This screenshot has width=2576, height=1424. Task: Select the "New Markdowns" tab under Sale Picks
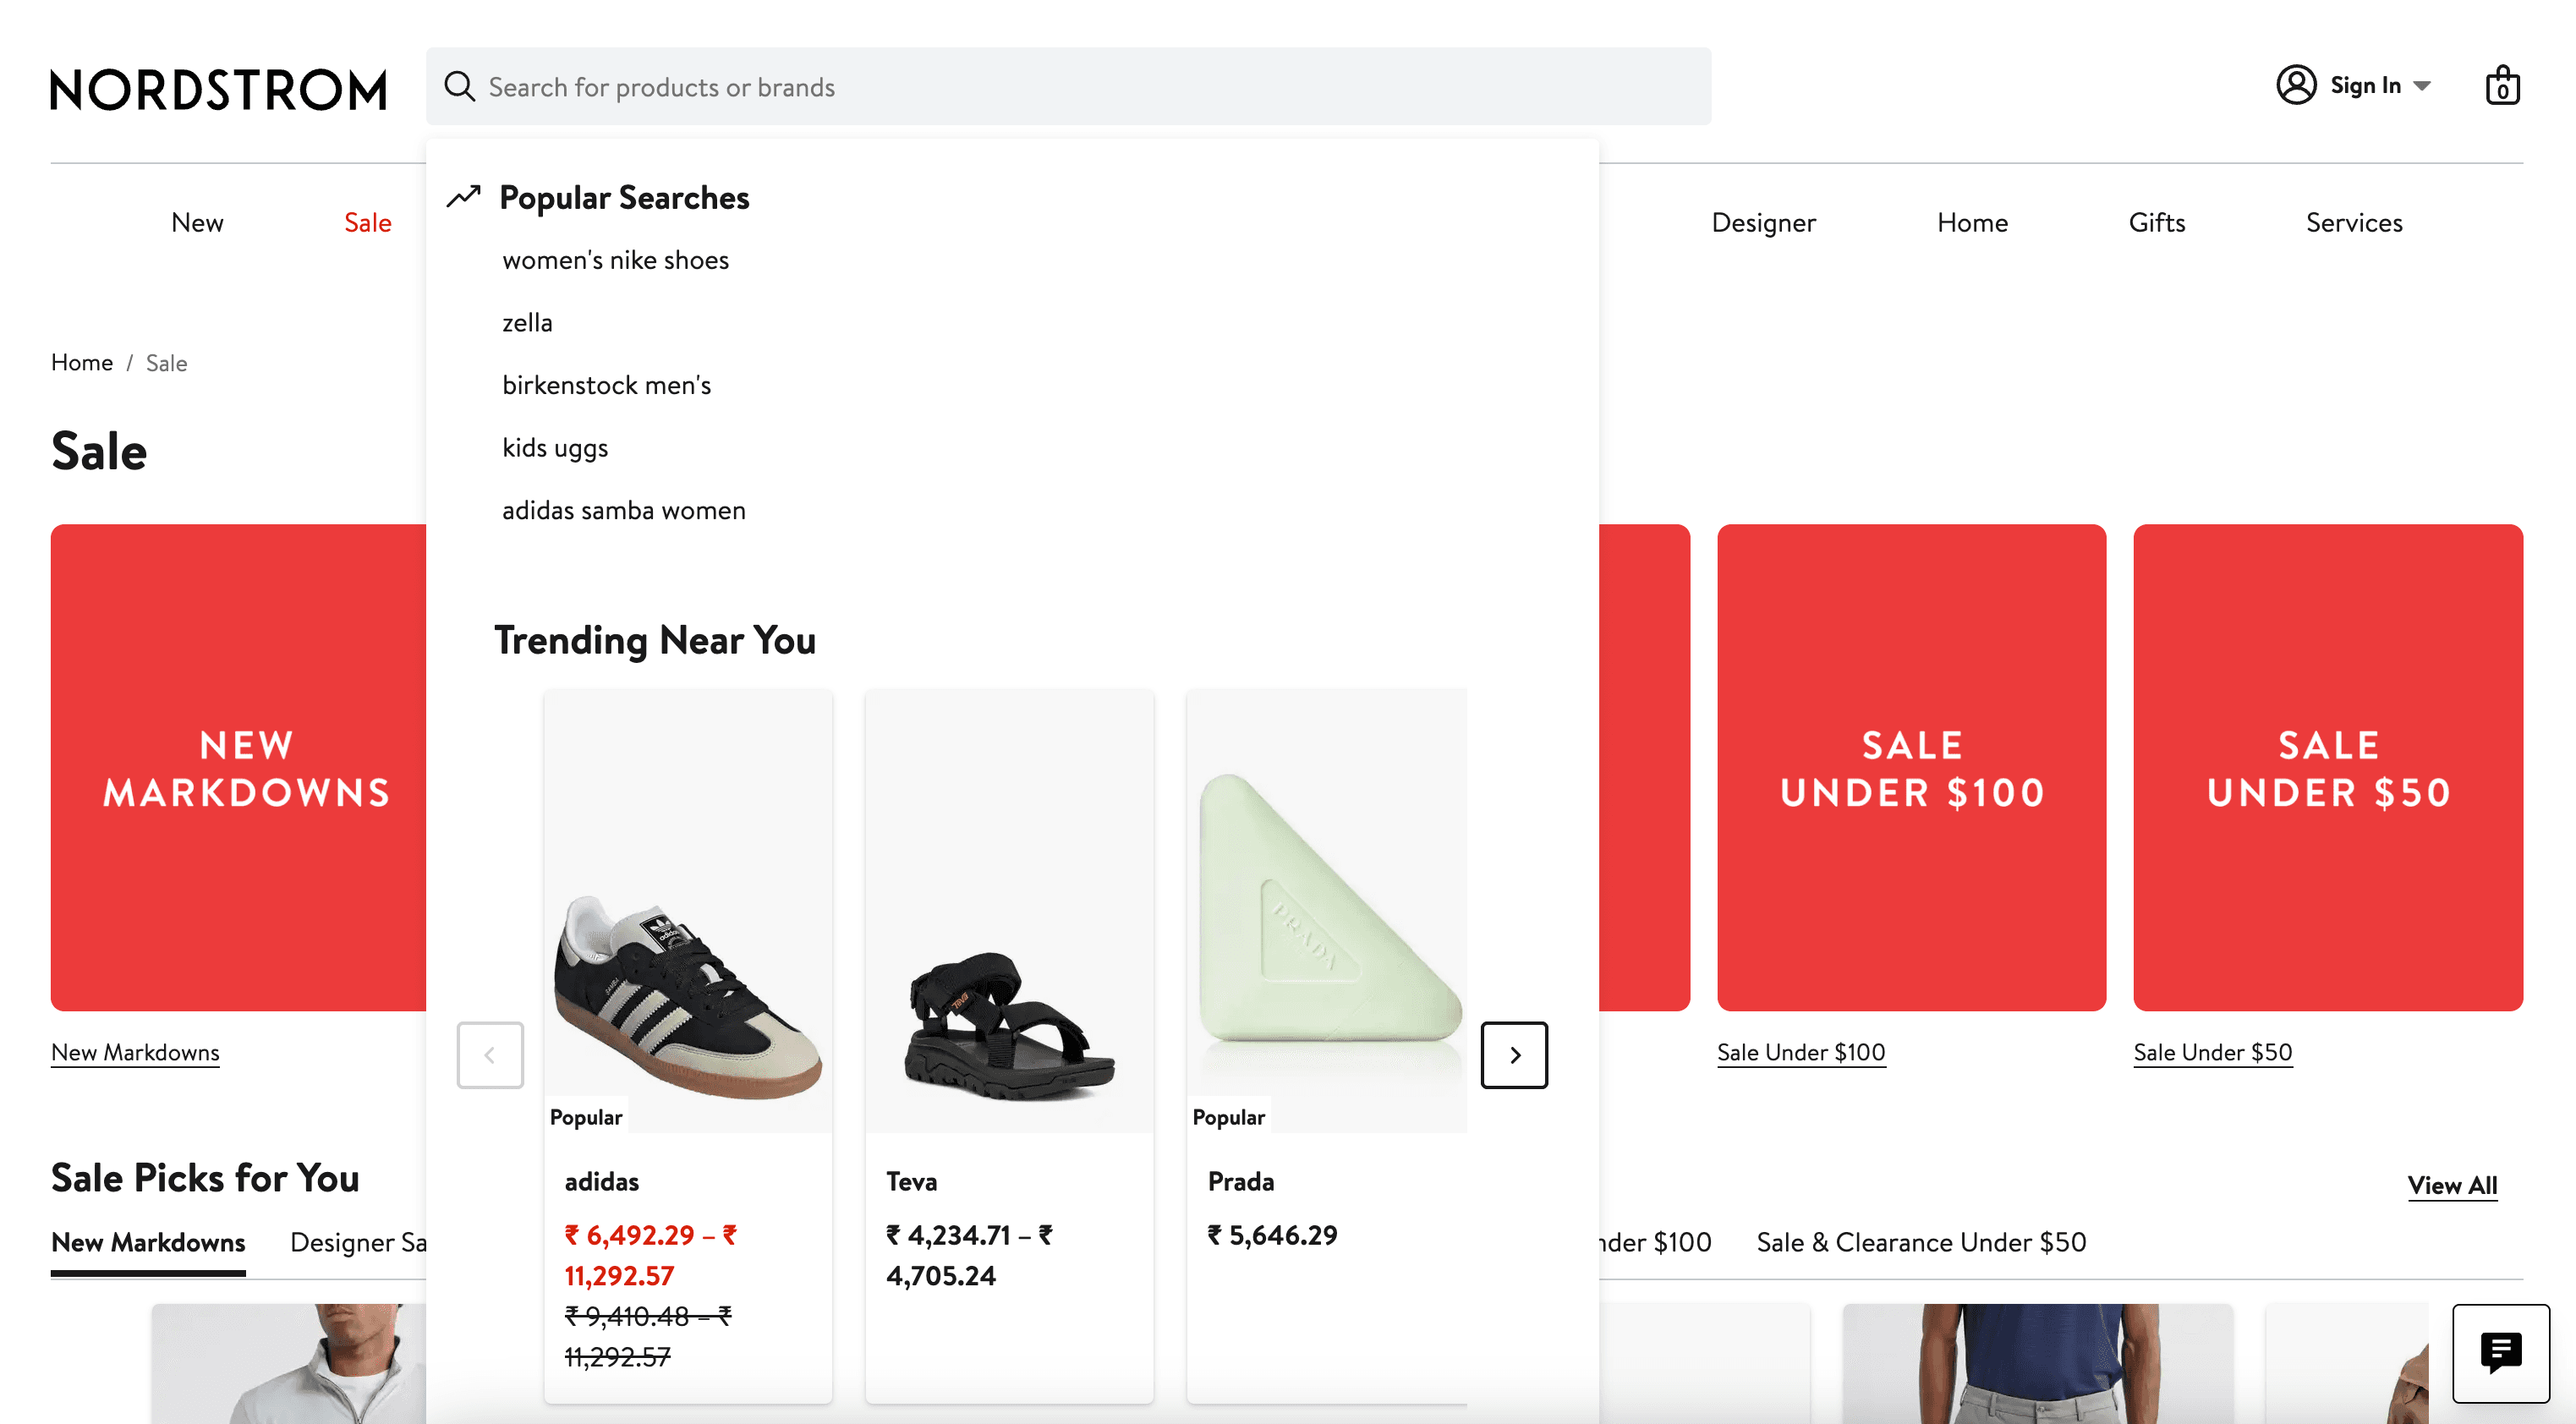click(x=148, y=1242)
